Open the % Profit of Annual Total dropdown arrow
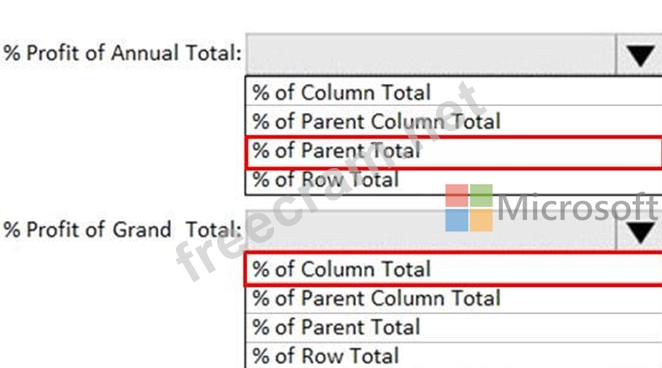This screenshot has height=368, width=662. [639, 54]
